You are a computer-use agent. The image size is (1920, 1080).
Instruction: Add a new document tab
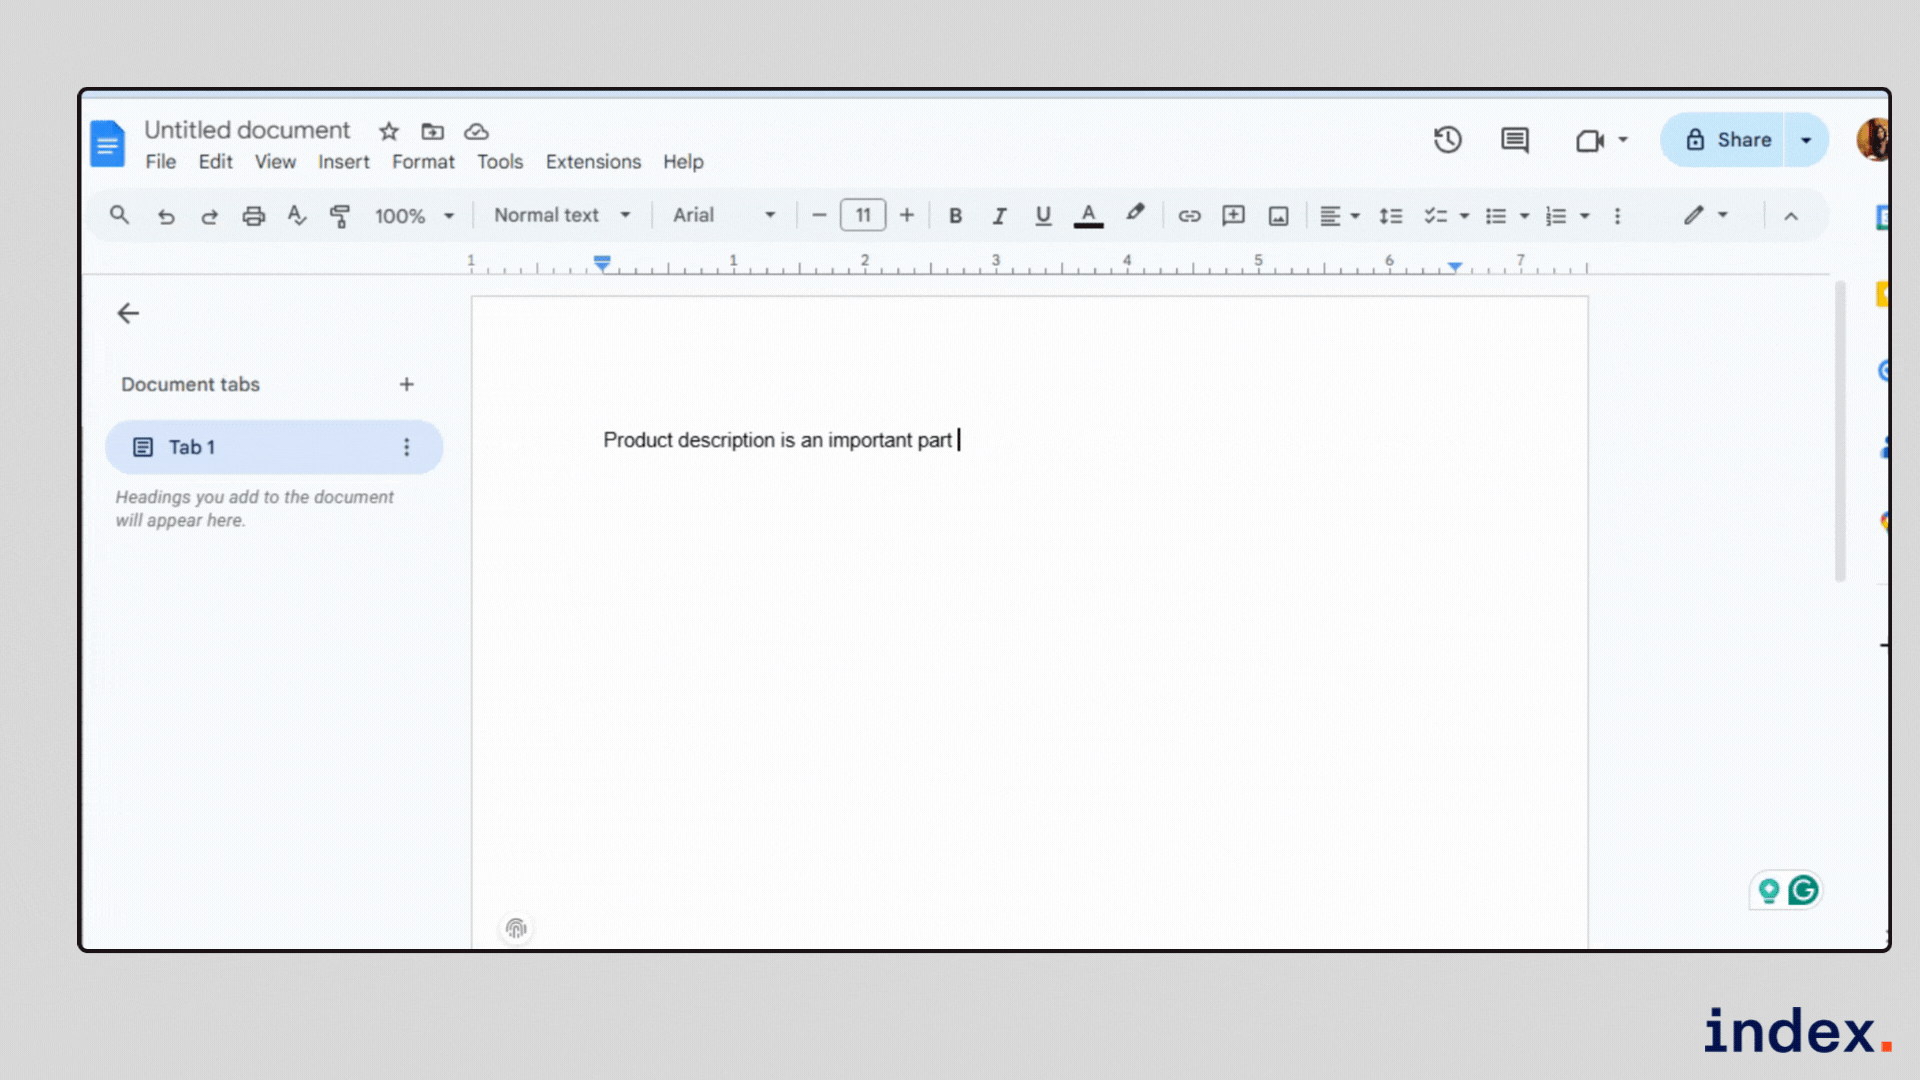click(x=406, y=384)
